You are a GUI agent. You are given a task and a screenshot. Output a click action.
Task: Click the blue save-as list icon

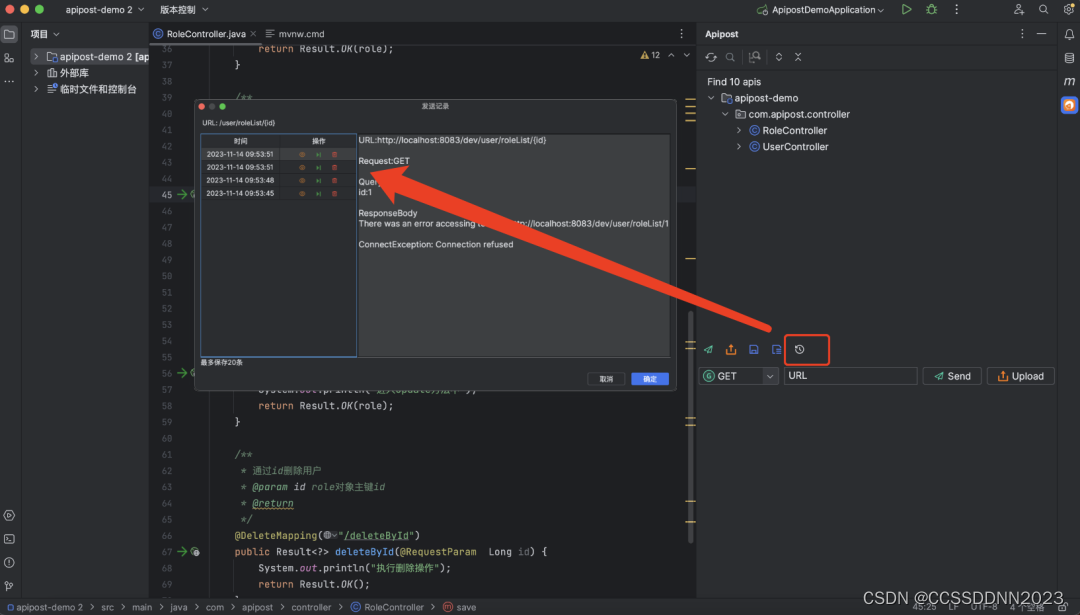(x=776, y=350)
